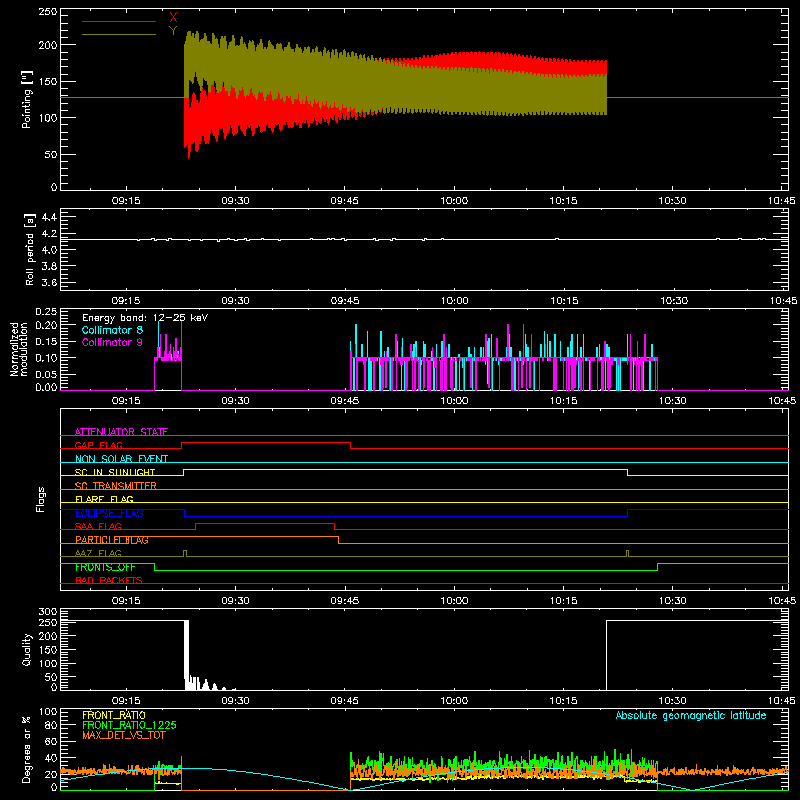Click the BAD_PACKETS flag label
Viewport: 800px width, 800px height.
109,580
